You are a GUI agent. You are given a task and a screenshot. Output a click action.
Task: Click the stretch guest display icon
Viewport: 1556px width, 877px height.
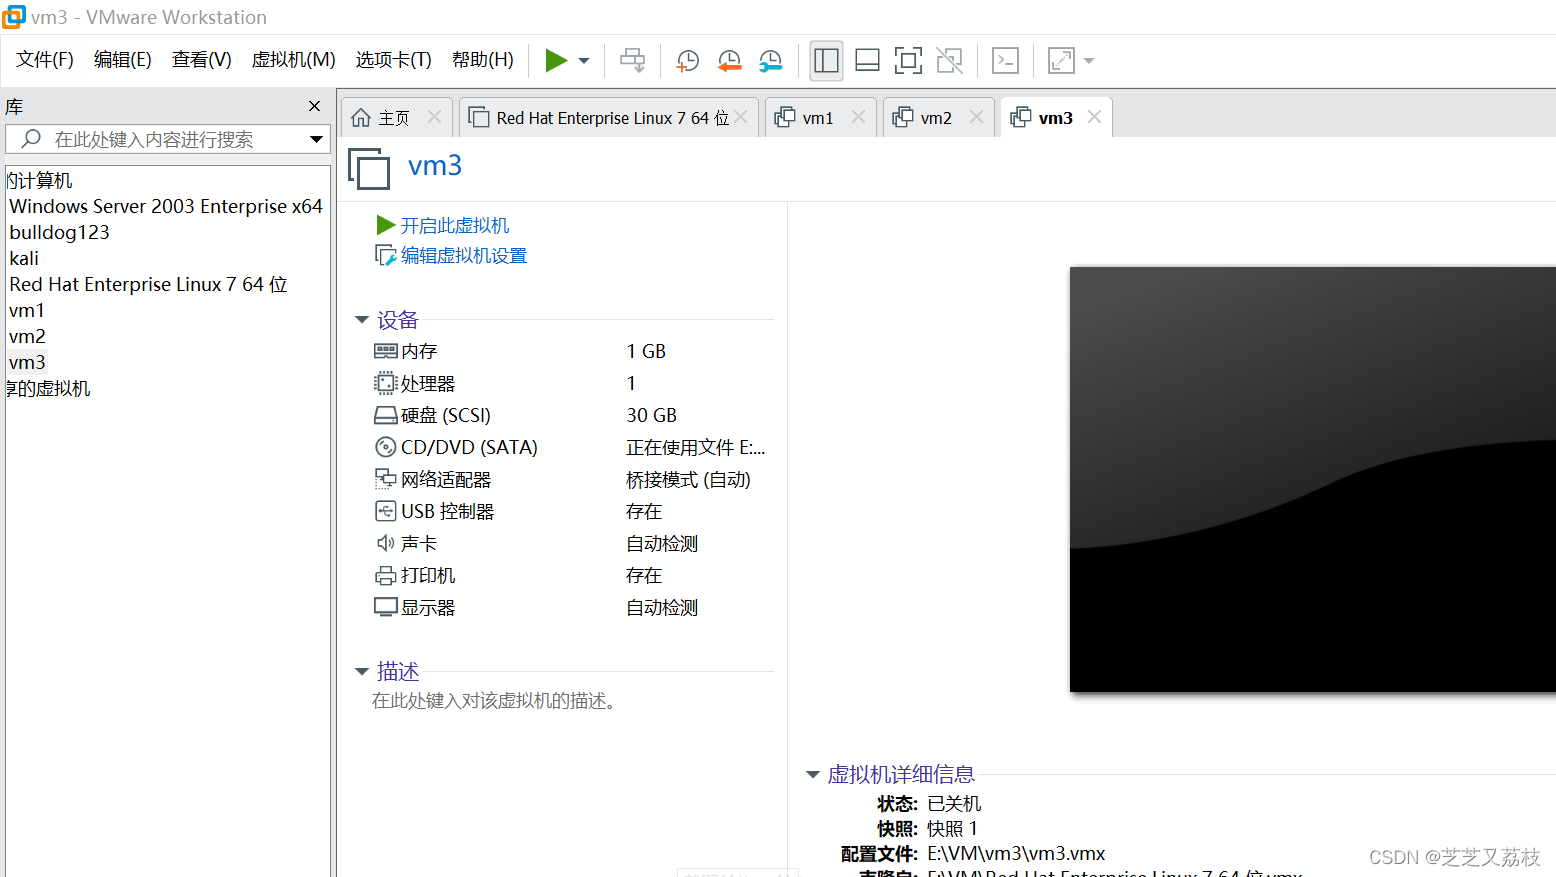pyautogui.click(x=1061, y=61)
